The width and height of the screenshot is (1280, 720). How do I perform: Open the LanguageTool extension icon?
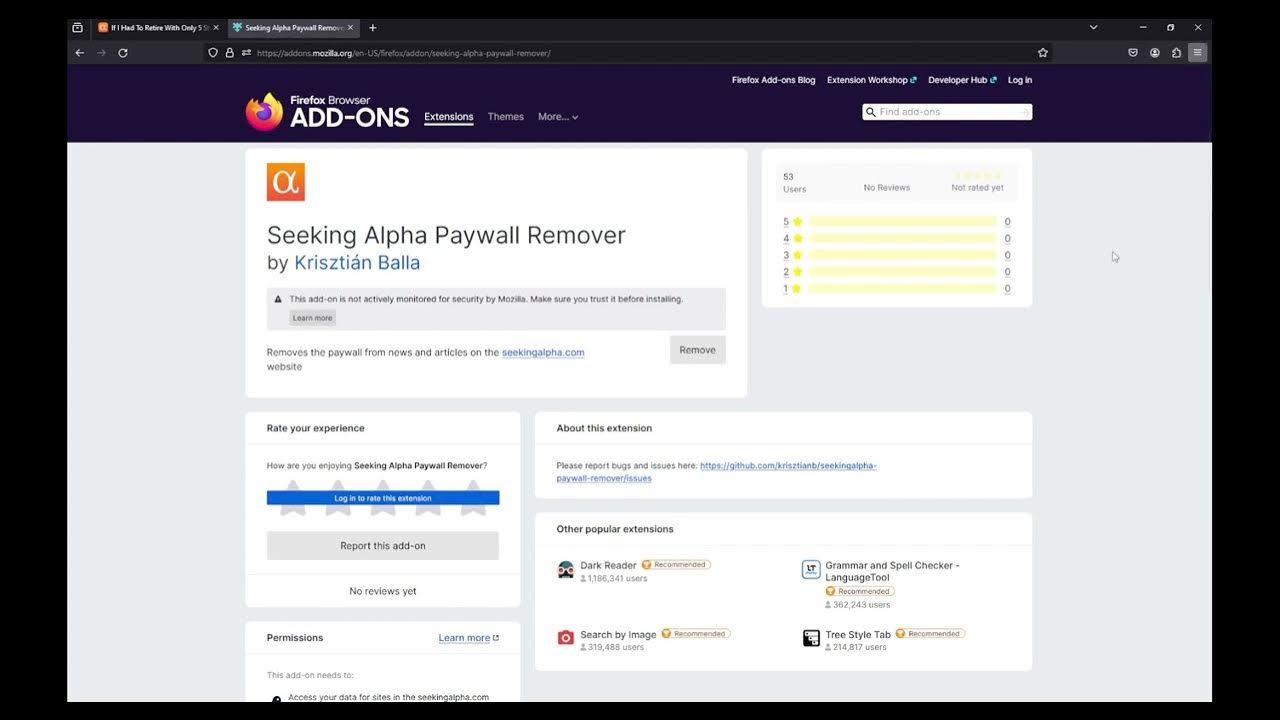pyautogui.click(x=811, y=570)
